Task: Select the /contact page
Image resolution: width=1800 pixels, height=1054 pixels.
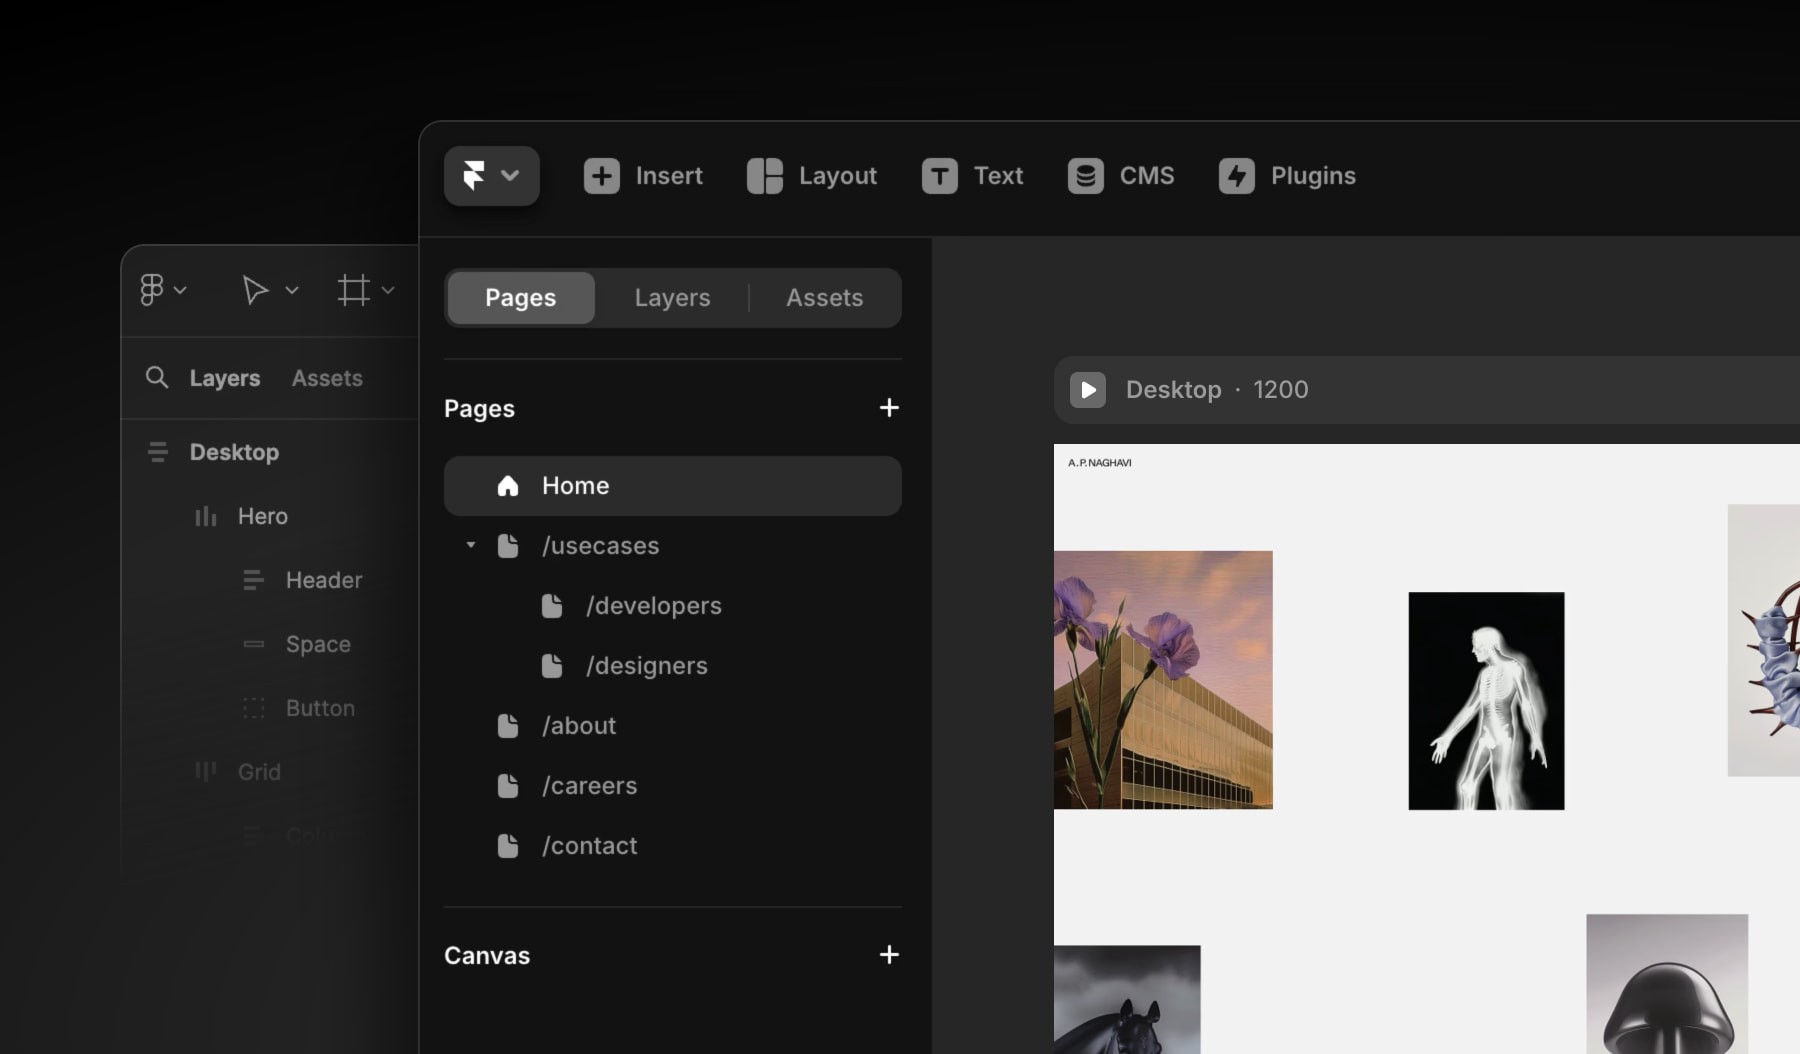Action: click(x=589, y=846)
